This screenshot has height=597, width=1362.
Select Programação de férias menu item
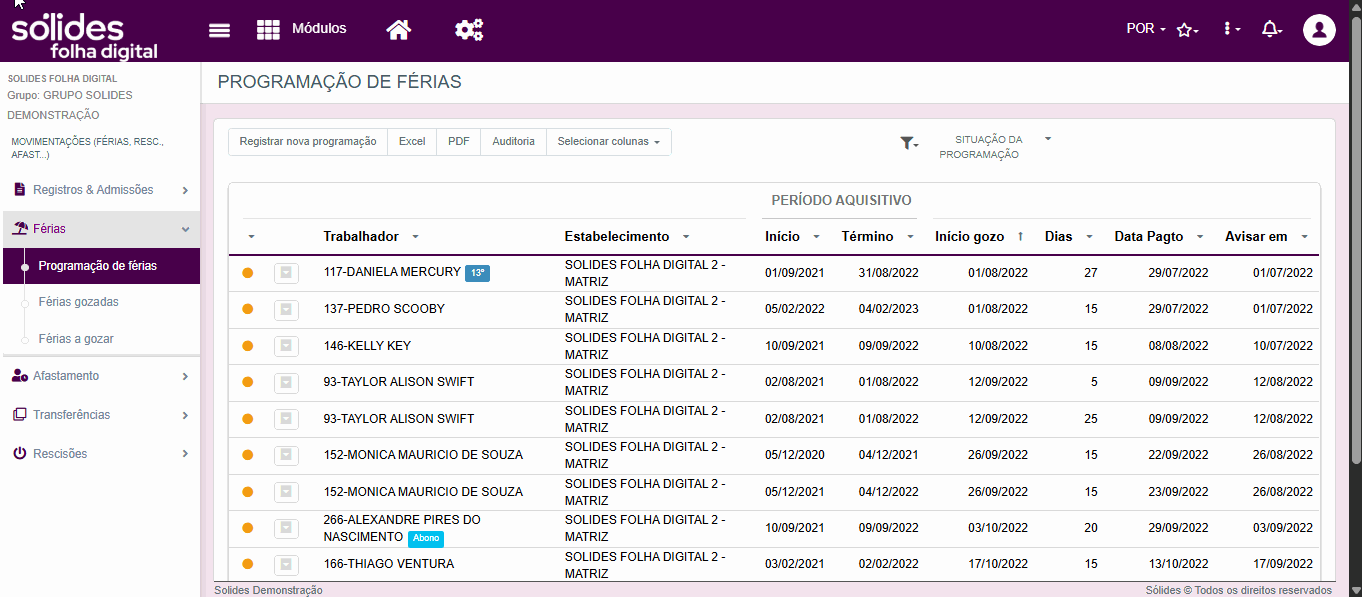pyautogui.click(x=100, y=266)
